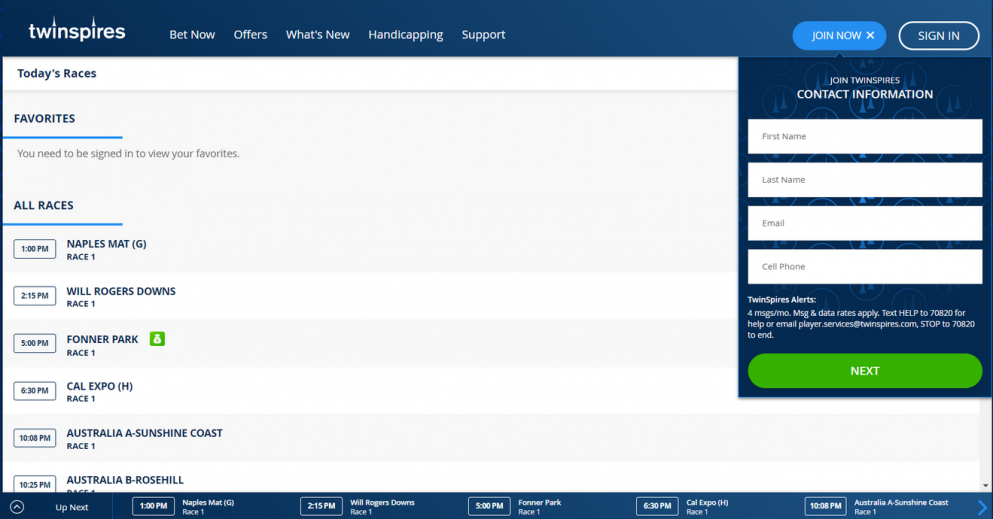Open the Bet Now menu
The width and height of the screenshot is (993, 519).
click(x=192, y=35)
